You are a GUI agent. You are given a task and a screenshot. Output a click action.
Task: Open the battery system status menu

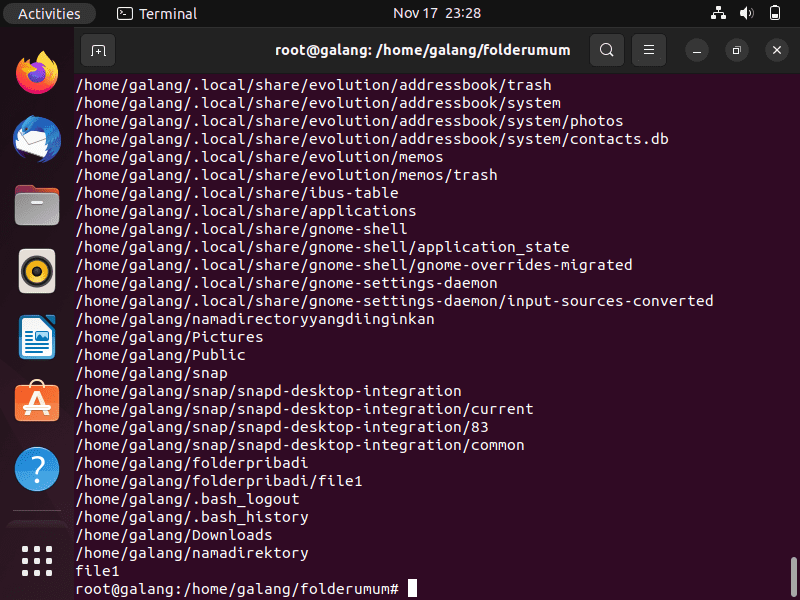point(774,13)
